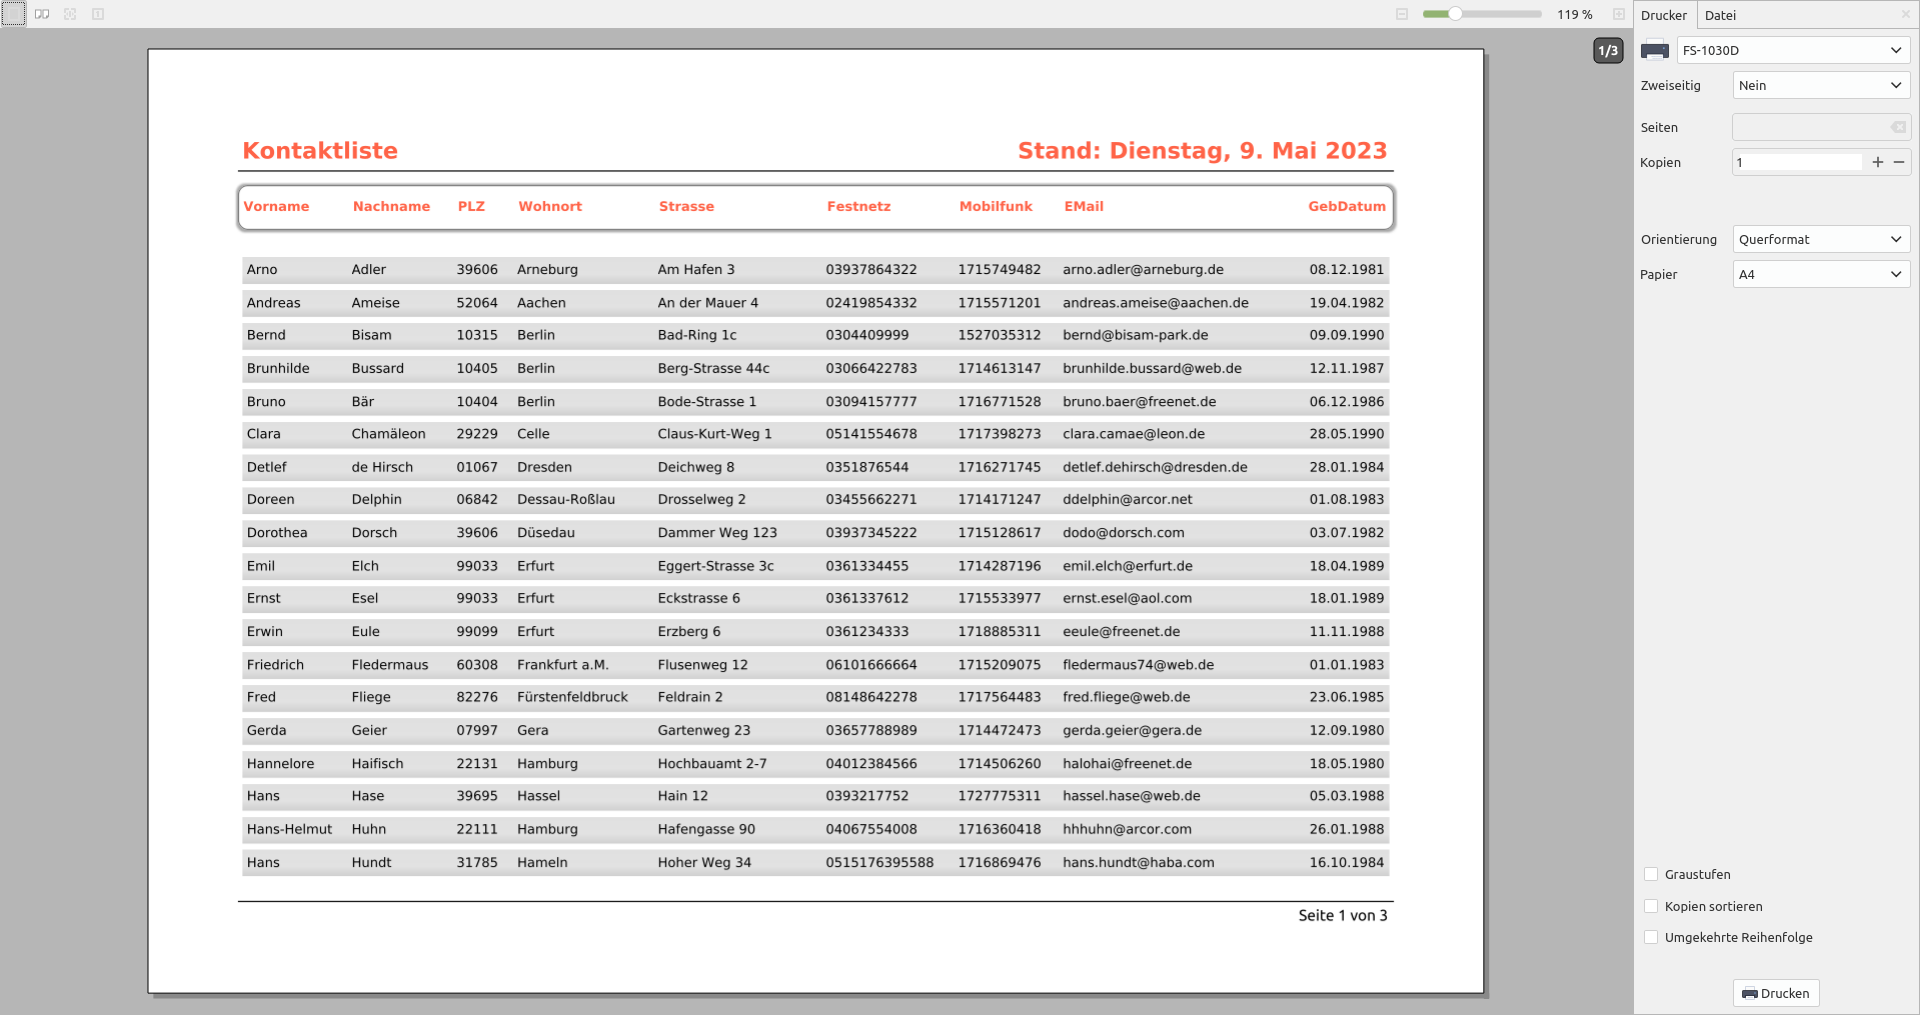
Task: Enable the Graustufen checkbox
Action: pos(1651,874)
